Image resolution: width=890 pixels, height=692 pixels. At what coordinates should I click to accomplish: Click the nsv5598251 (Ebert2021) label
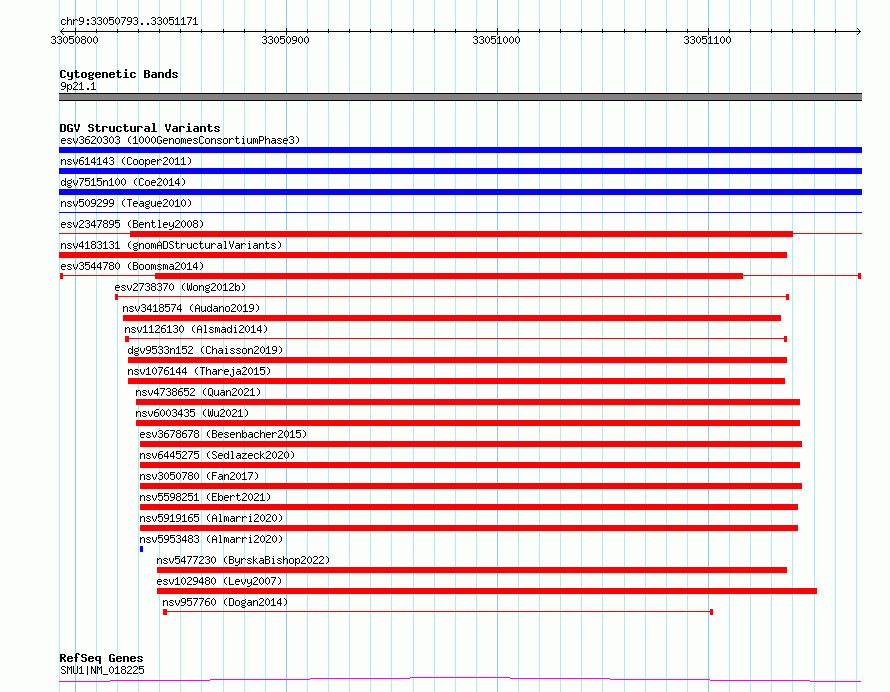205,497
